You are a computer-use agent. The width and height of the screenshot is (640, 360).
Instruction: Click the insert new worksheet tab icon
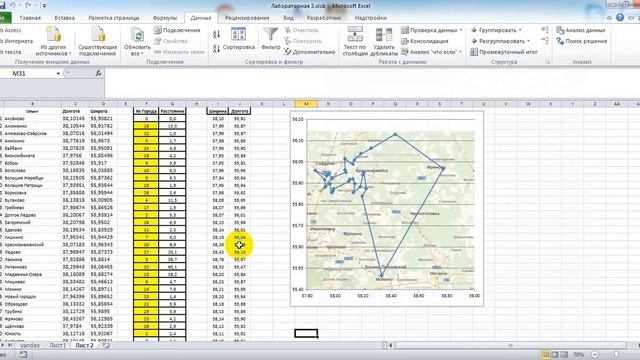tap(105, 345)
